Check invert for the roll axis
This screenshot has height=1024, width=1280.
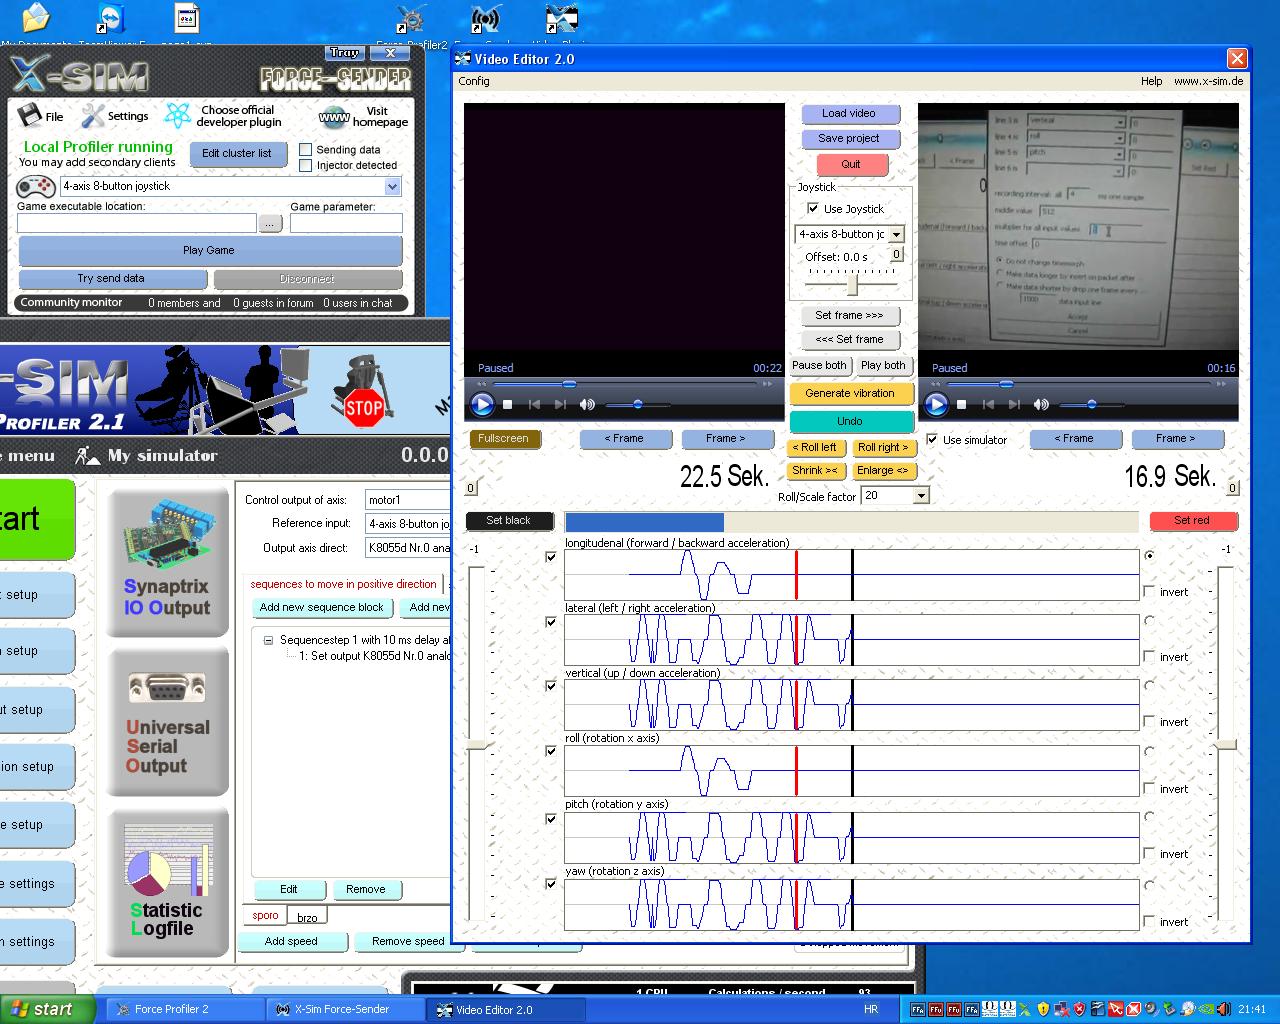(x=1149, y=788)
